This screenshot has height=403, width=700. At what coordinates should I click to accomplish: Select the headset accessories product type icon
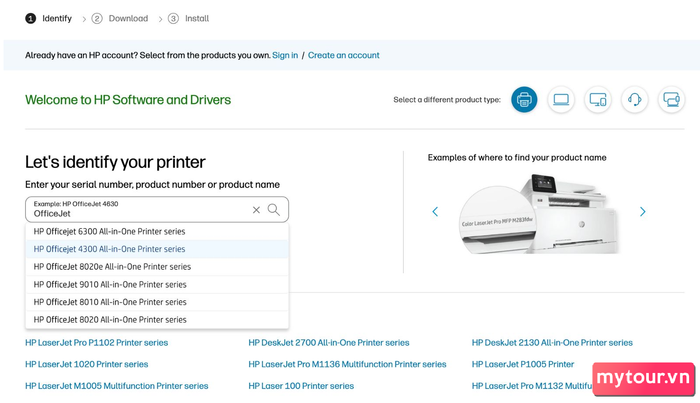coord(634,100)
